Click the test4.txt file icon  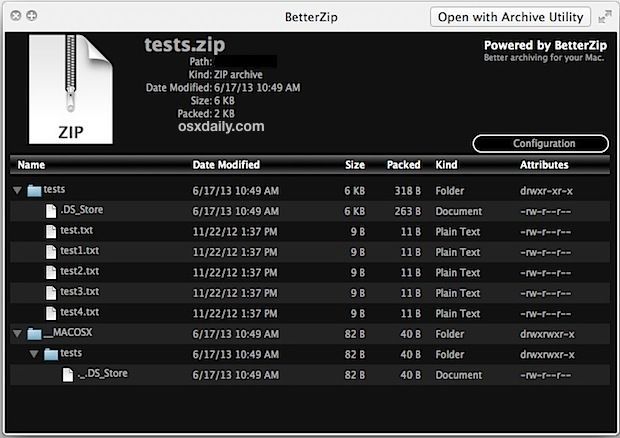coord(51,313)
